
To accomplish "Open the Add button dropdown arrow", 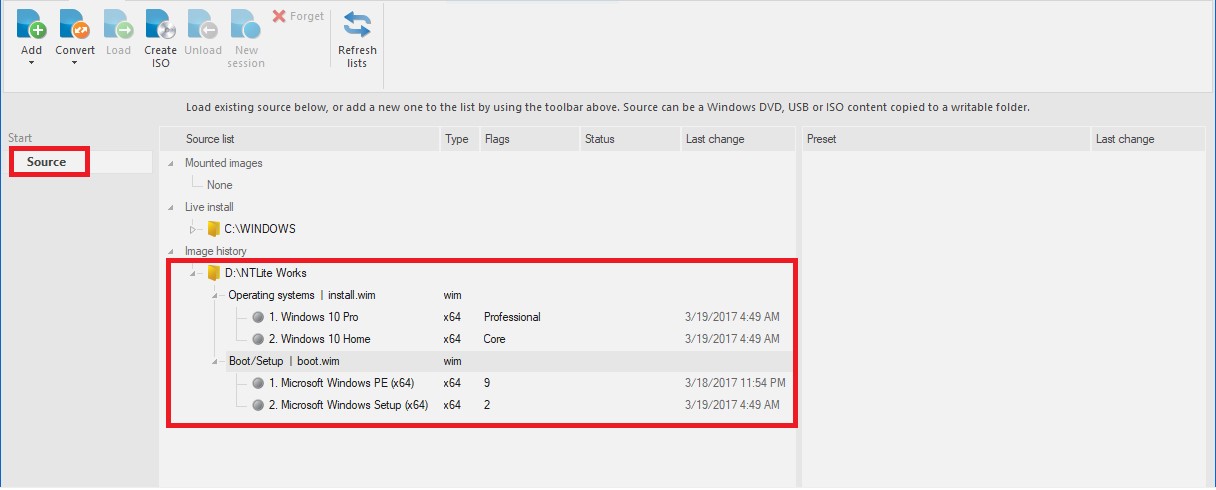I will (x=31, y=63).
